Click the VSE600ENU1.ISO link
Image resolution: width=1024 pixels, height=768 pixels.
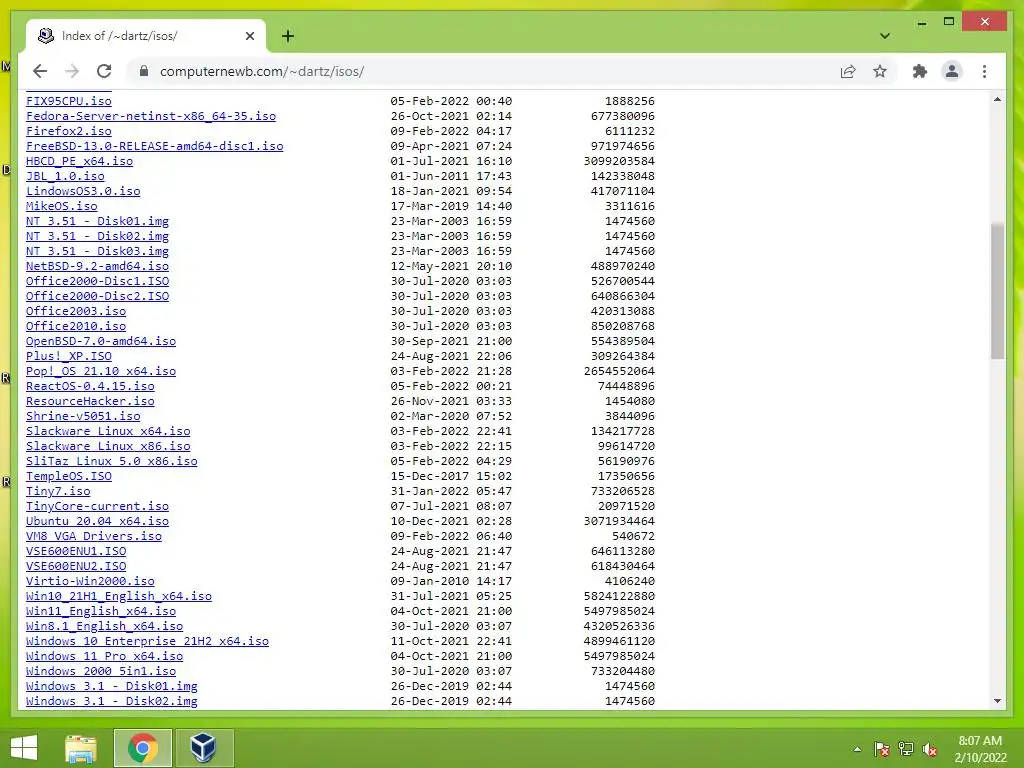coord(76,551)
